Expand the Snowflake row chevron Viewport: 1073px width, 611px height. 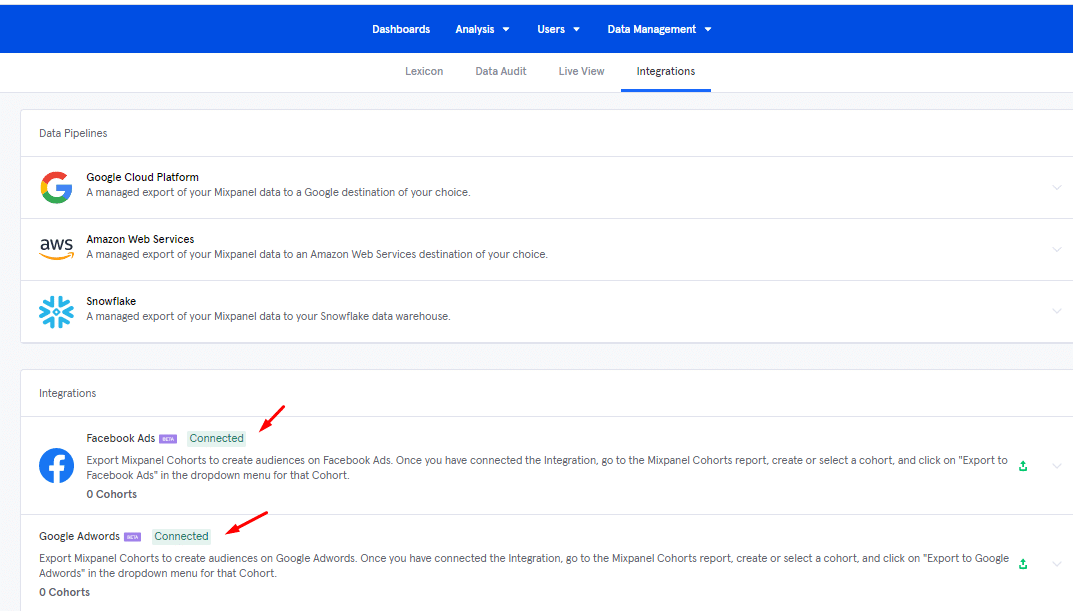[x=1057, y=311]
